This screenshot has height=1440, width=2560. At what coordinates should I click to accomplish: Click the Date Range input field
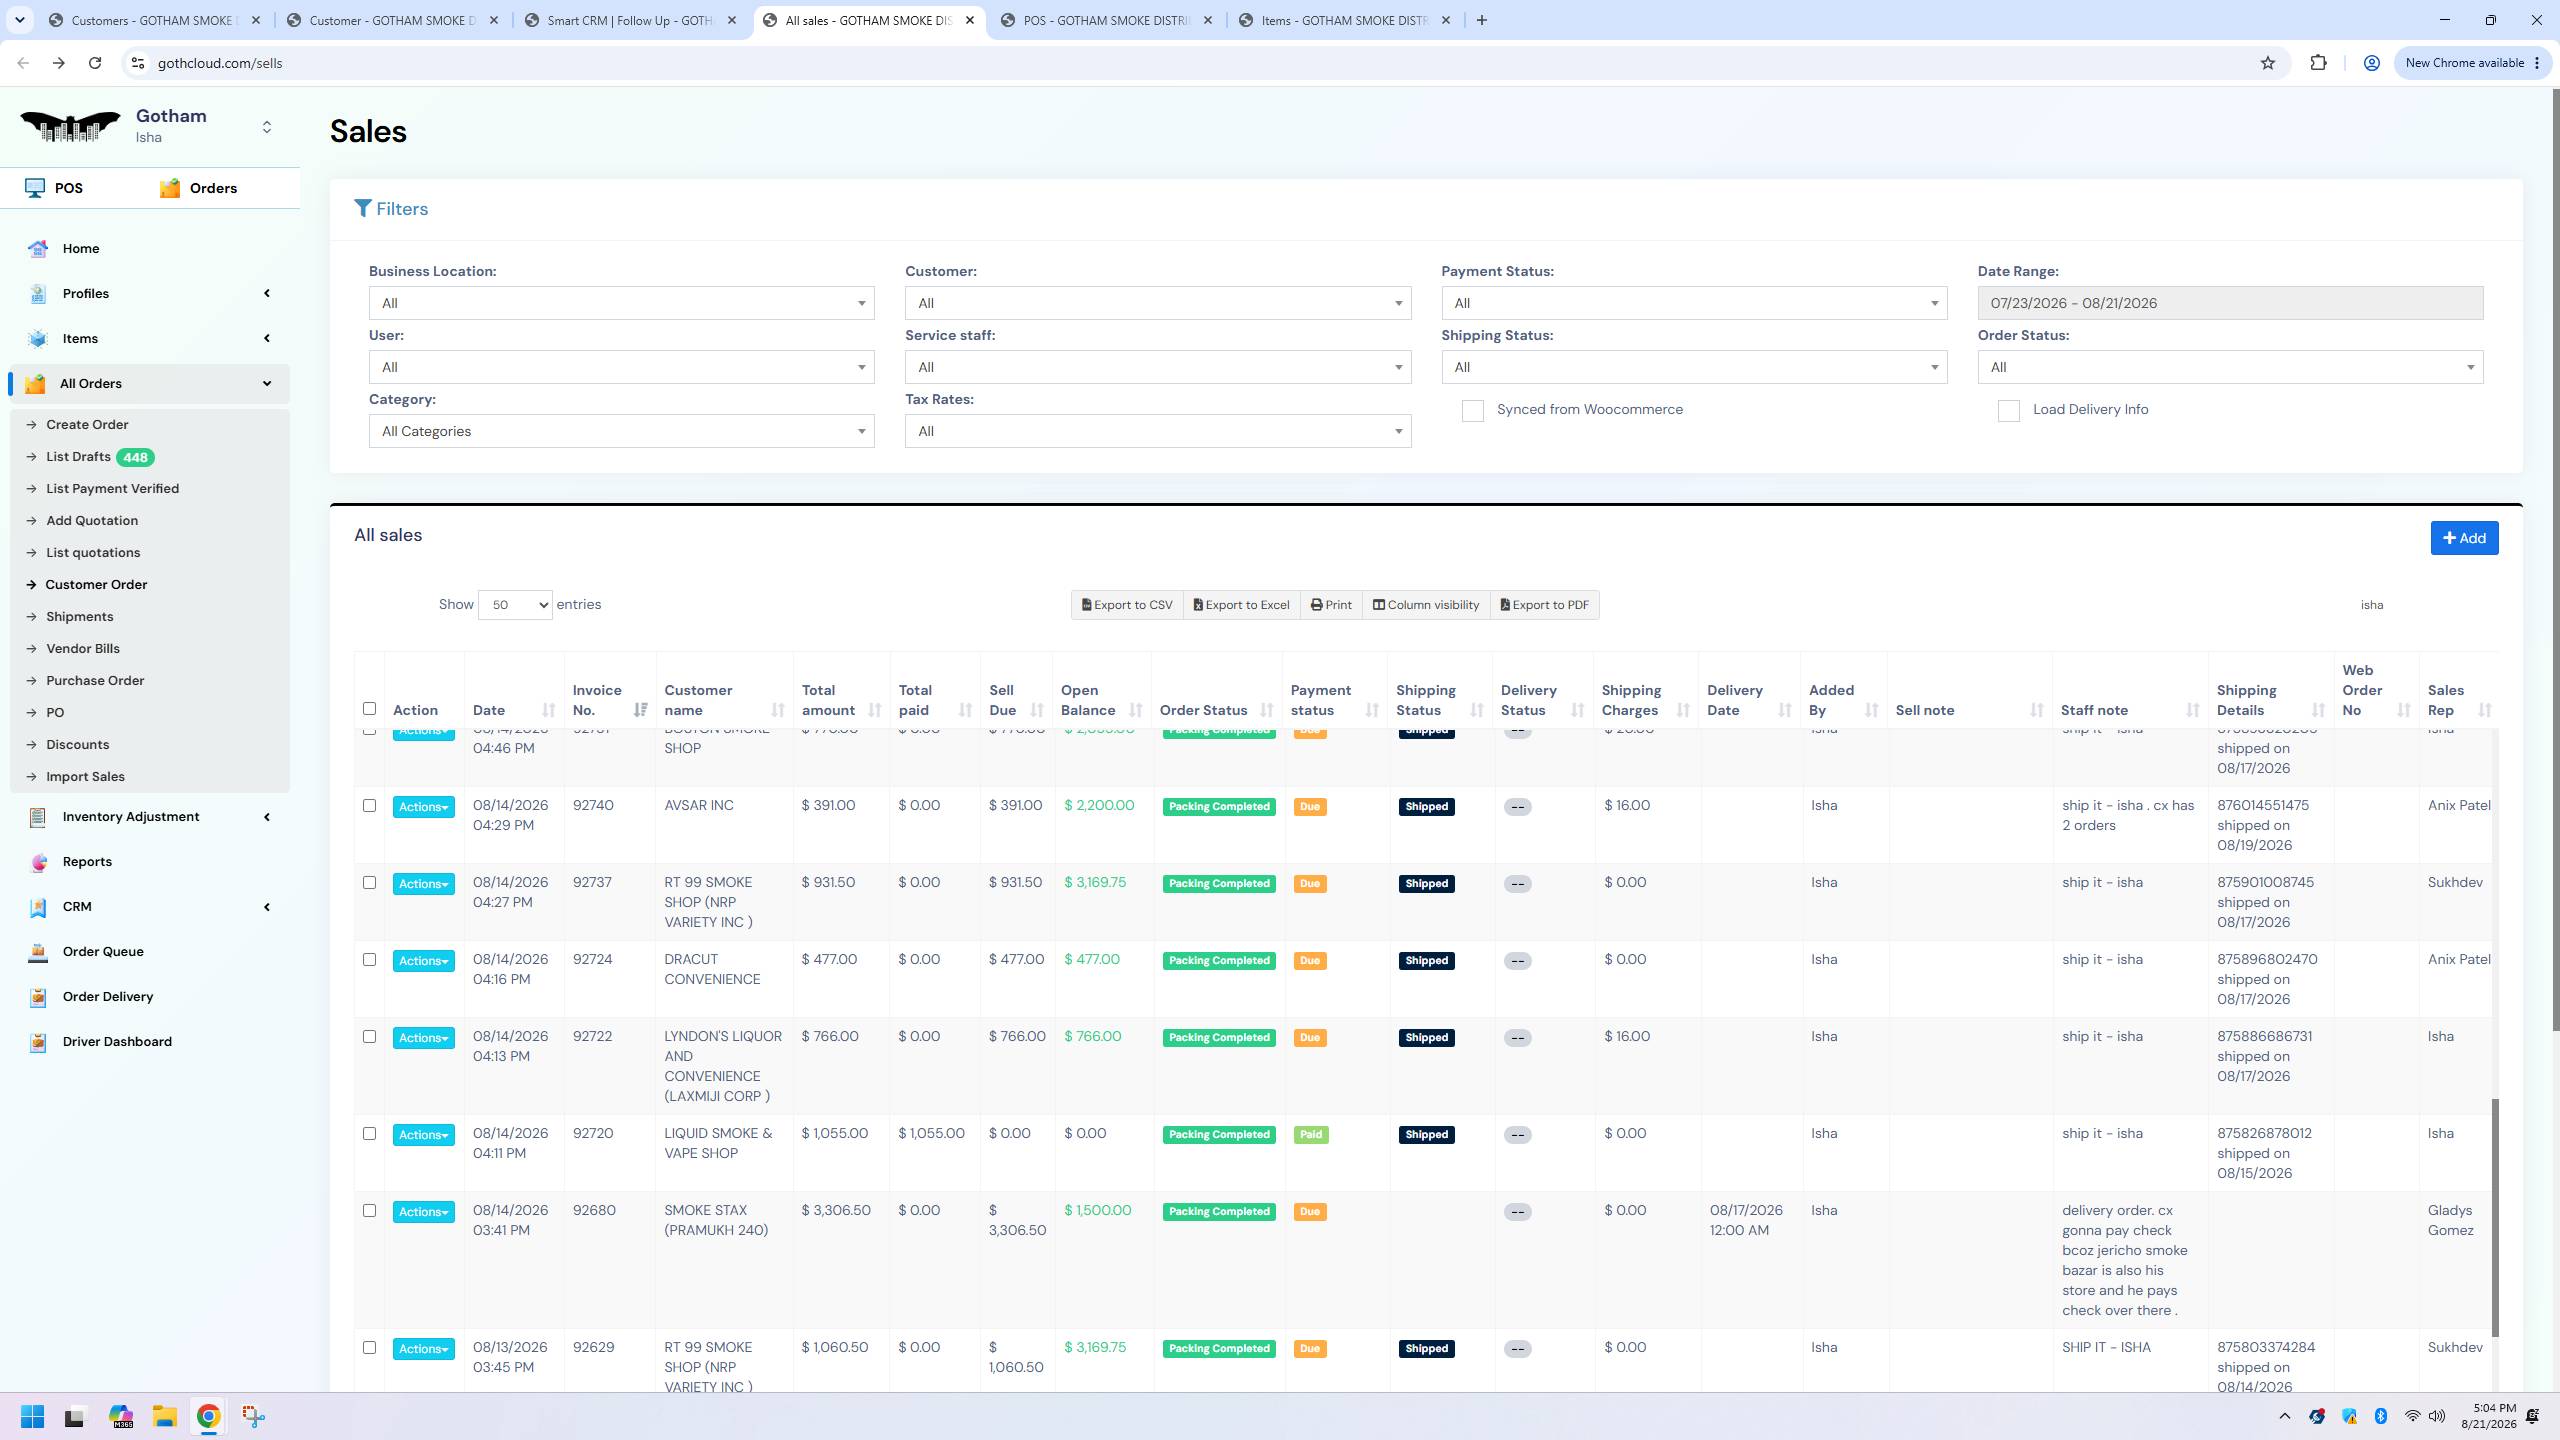coord(2230,303)
